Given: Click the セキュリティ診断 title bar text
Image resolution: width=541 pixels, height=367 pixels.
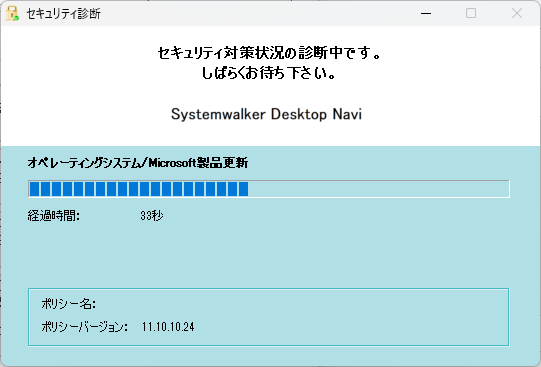Looking at the screenshot, I should click(x=63, y=14).
